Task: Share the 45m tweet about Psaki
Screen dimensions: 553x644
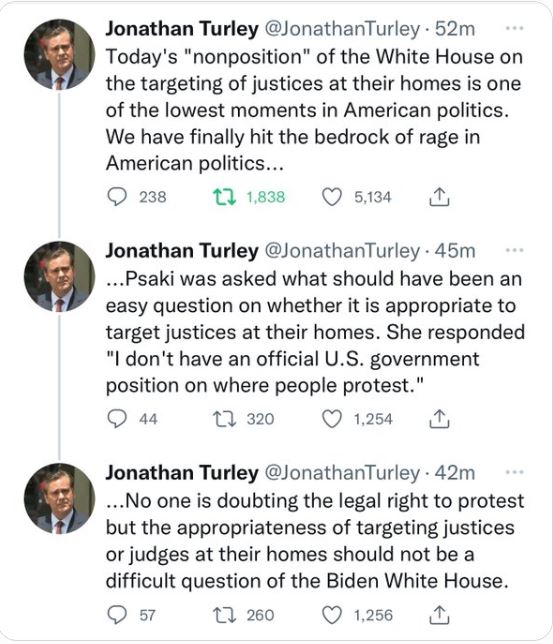Action: tap(439, 419)
